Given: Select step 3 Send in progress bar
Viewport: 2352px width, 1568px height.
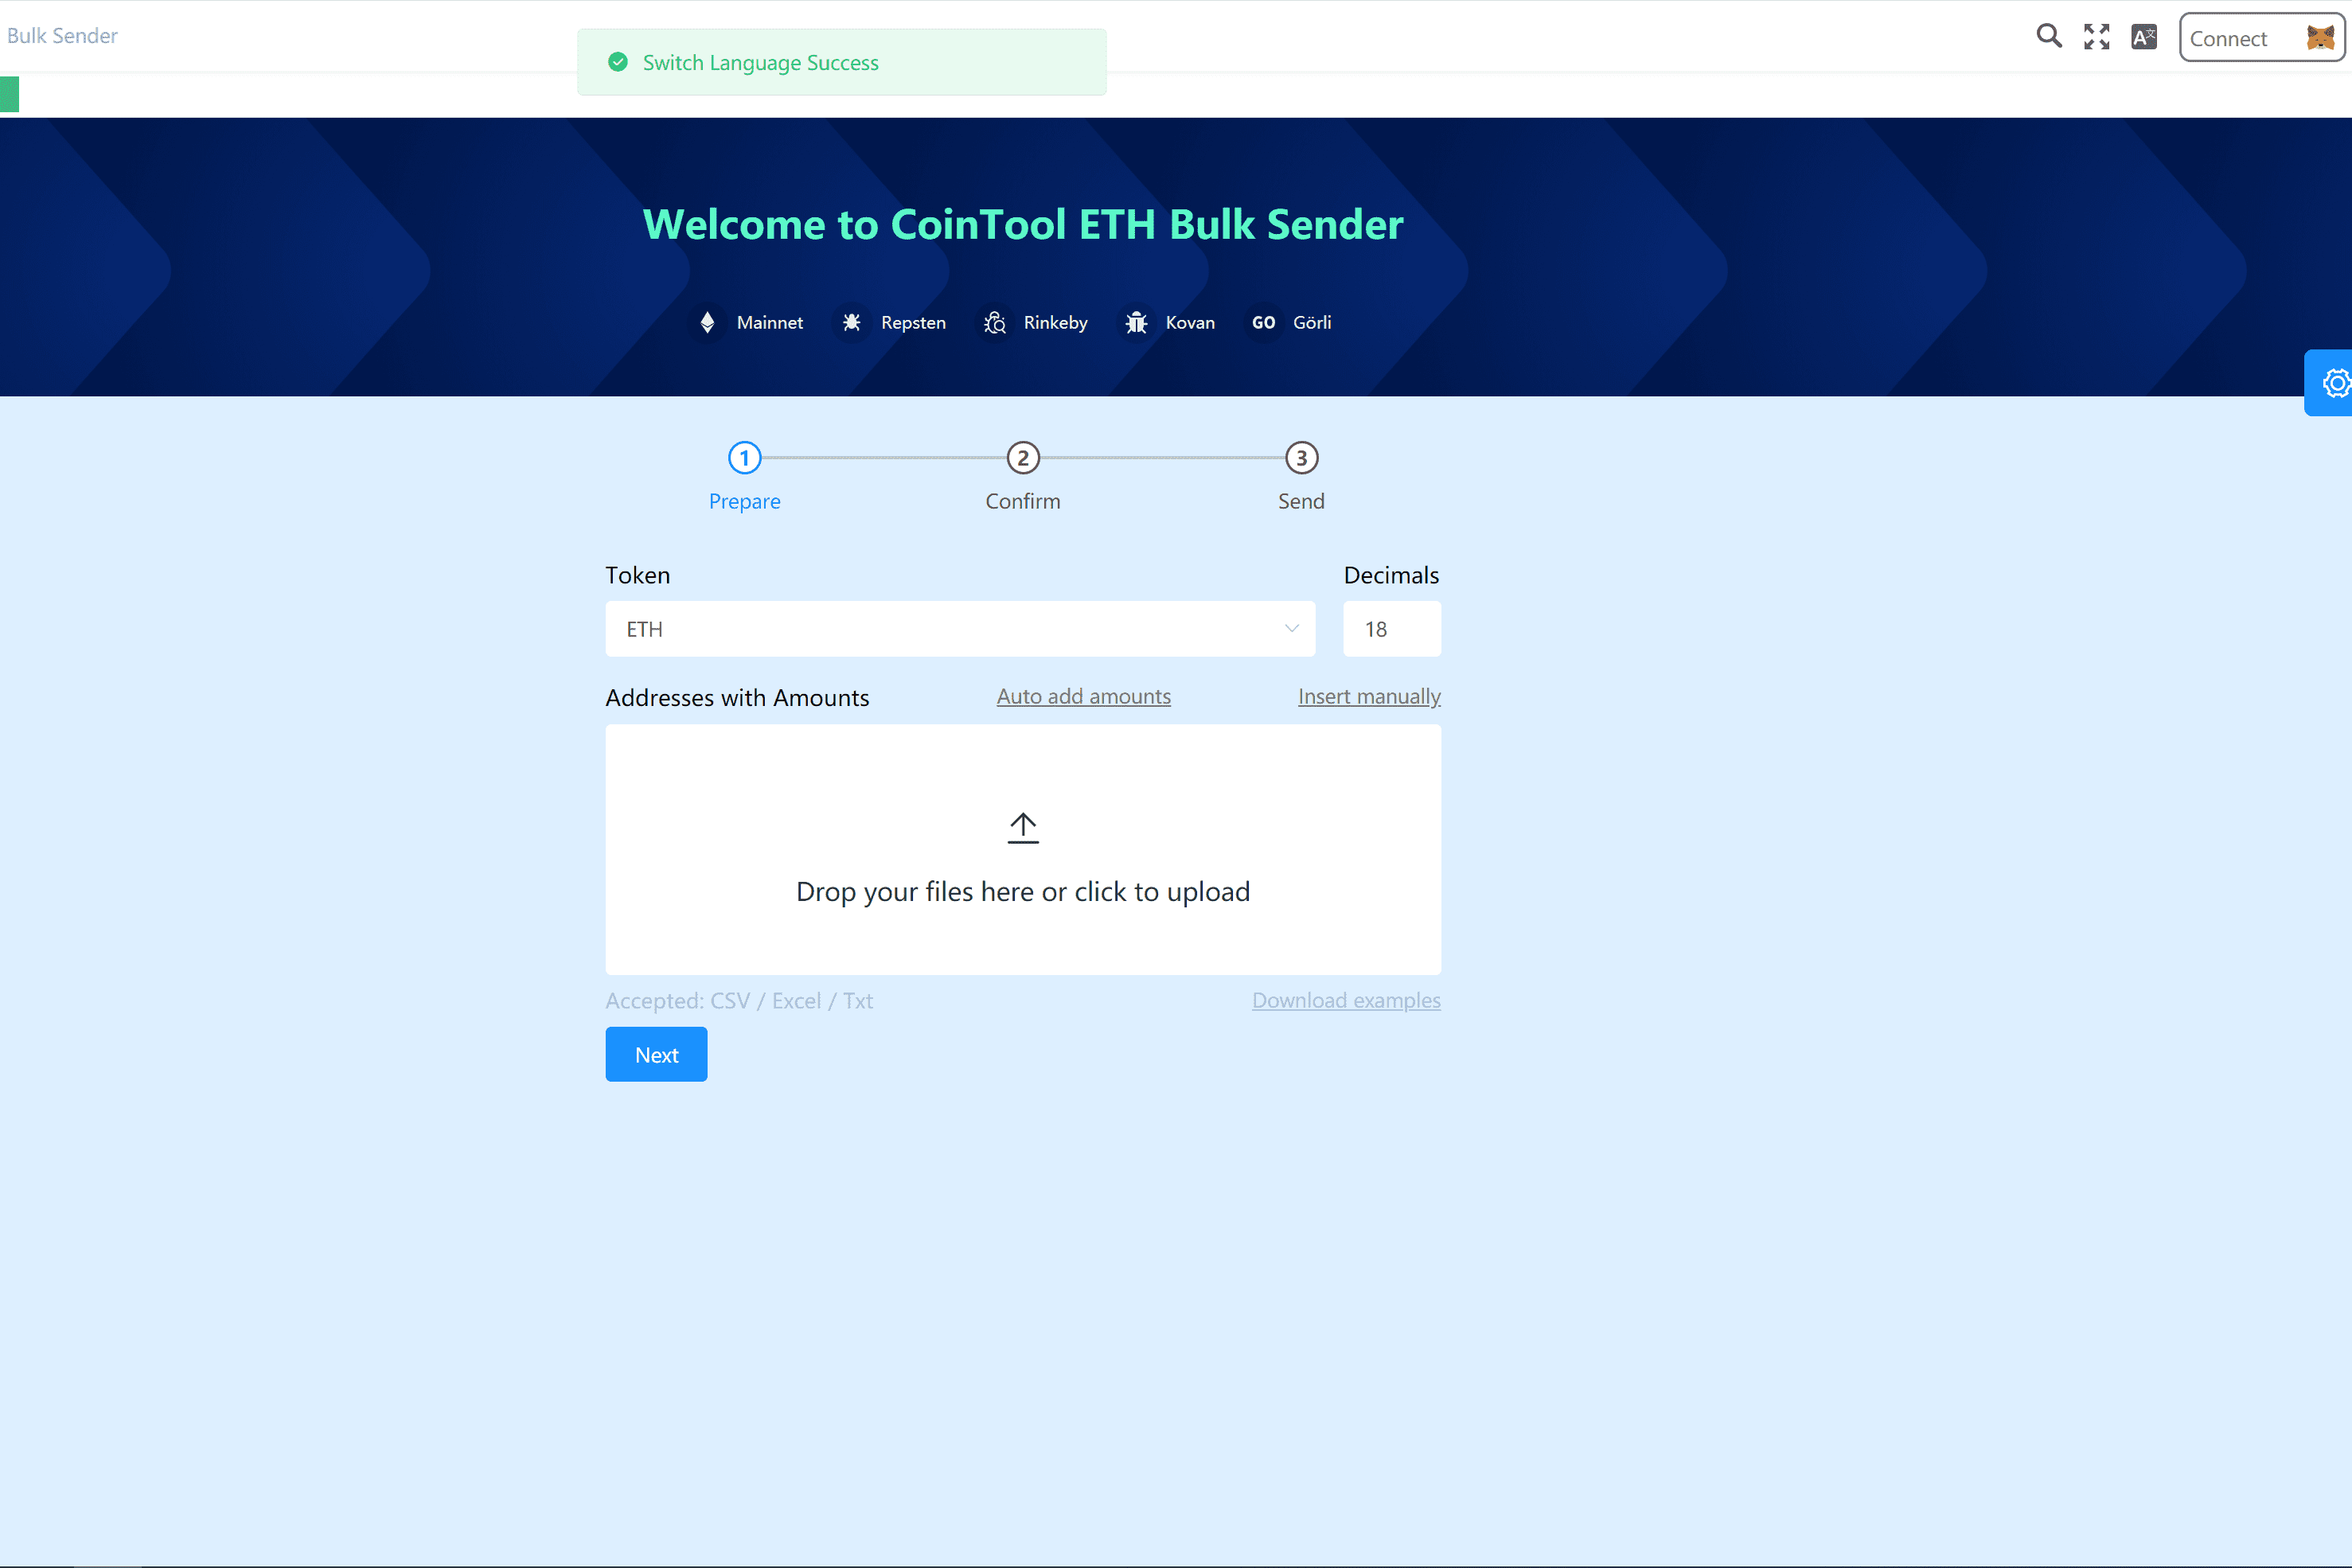Looking at the screenshot, I should click(1300, 458).
